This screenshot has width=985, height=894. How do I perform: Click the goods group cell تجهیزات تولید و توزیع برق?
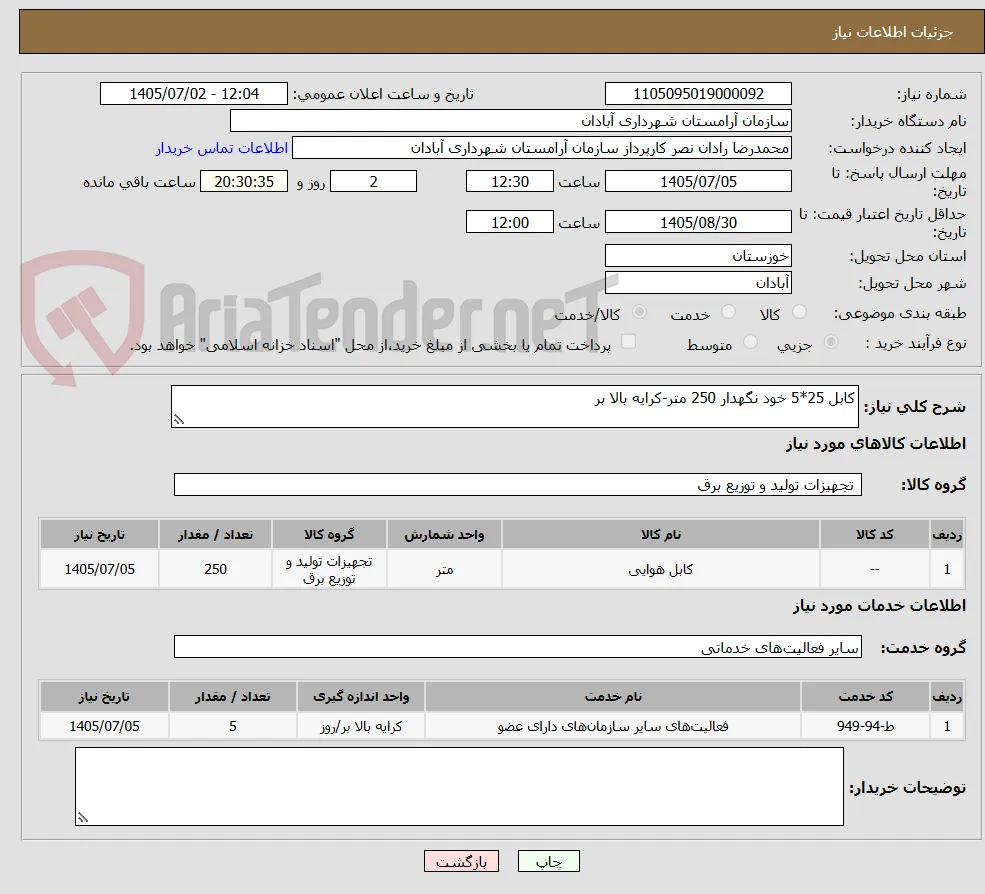(329, 569)
